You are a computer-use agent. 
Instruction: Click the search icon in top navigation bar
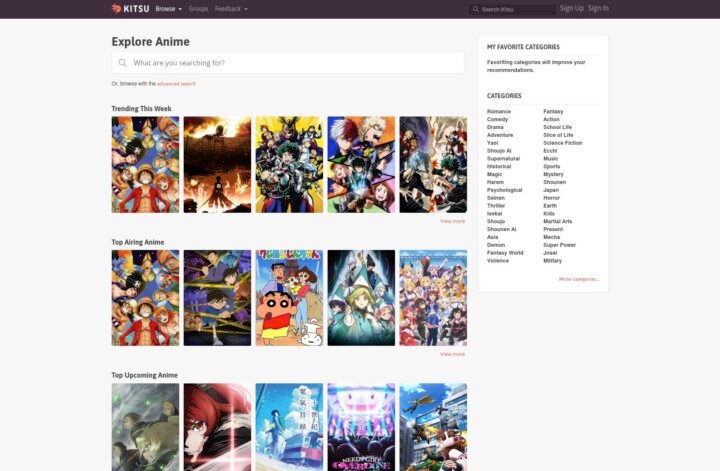pyautogui.click(x=476, y=9)
